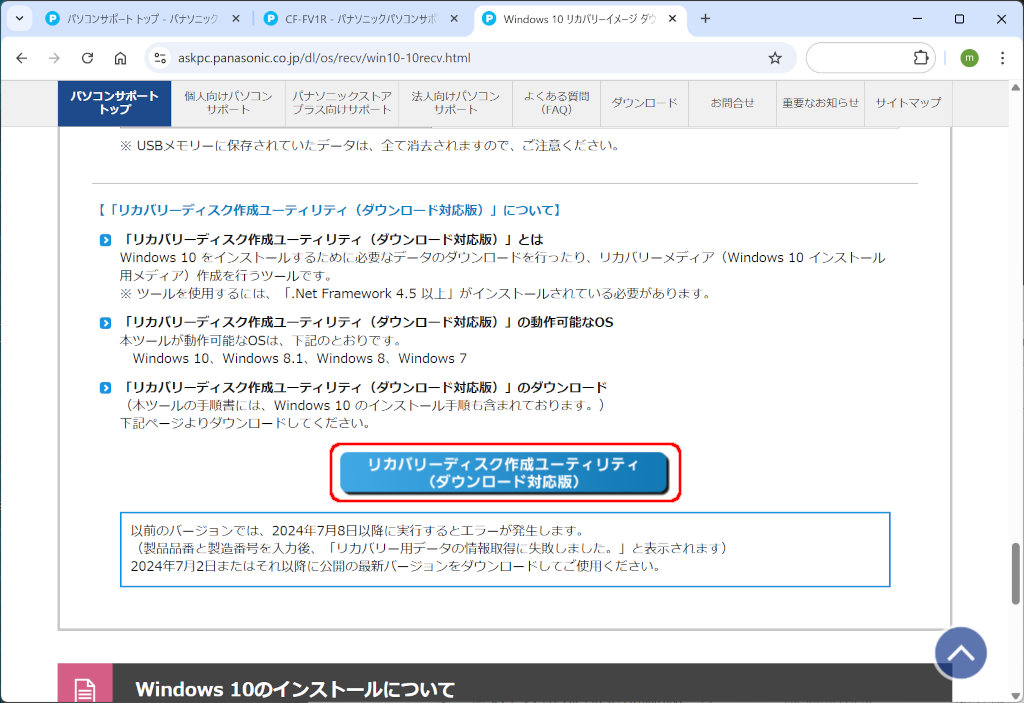The width and height of the screenshot is (1024, 703).
Task: Click the text 本ツールが動作可能なOSは、下記のとおりです。
Action: [261, 341]
